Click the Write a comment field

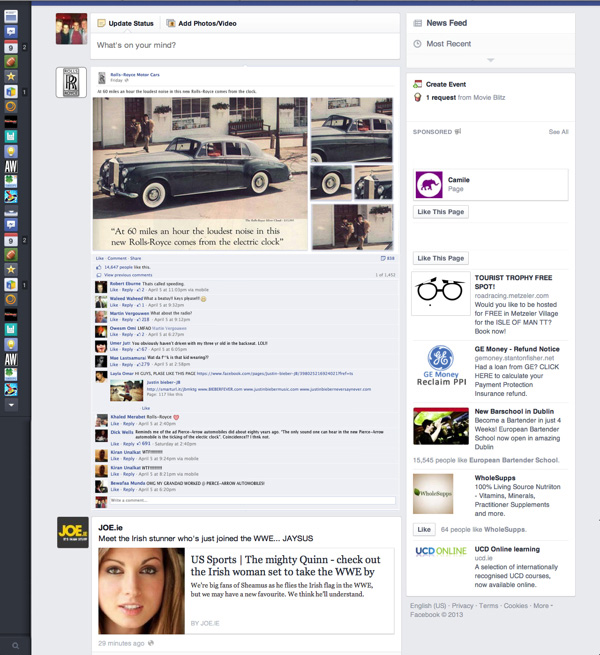(250, 500)
